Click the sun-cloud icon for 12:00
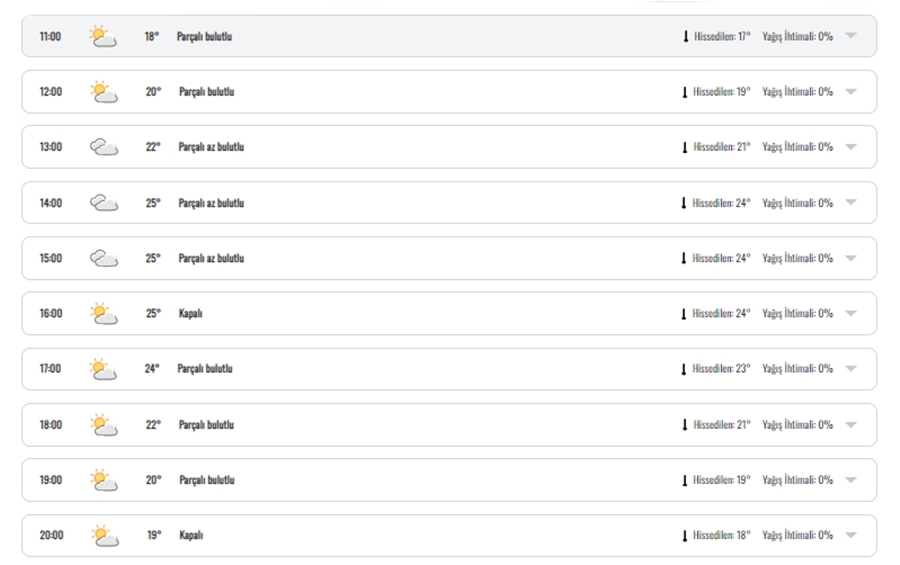The image size is (900, 565). click(104, 92)
